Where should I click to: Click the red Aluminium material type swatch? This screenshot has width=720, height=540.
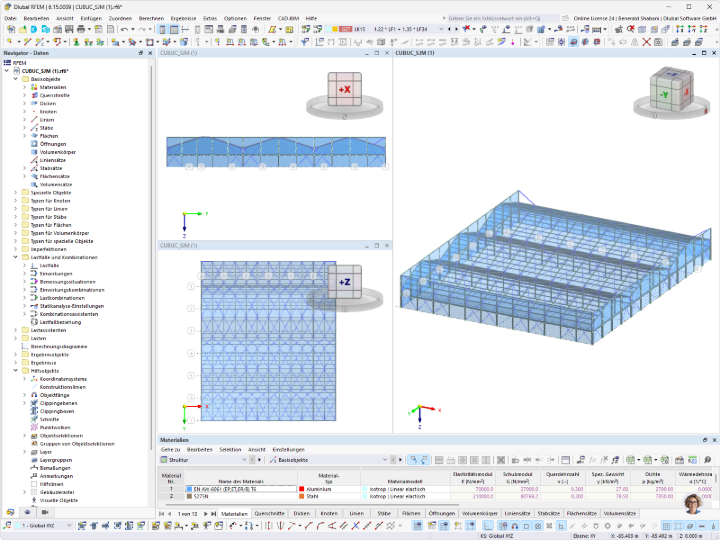point(302,489)
